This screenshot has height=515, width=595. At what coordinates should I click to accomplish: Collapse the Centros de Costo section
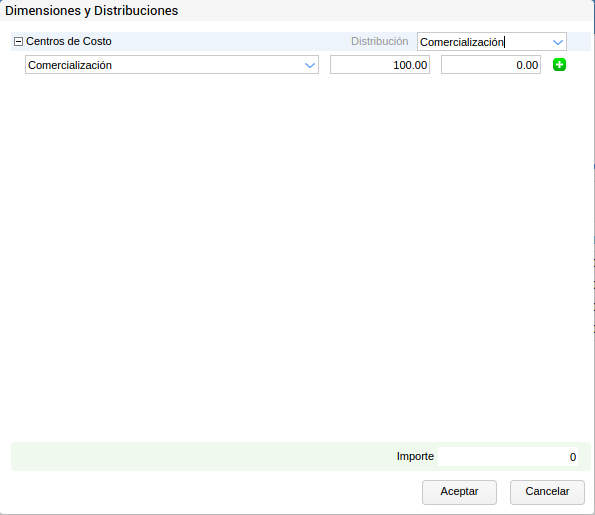click(18, 41)
